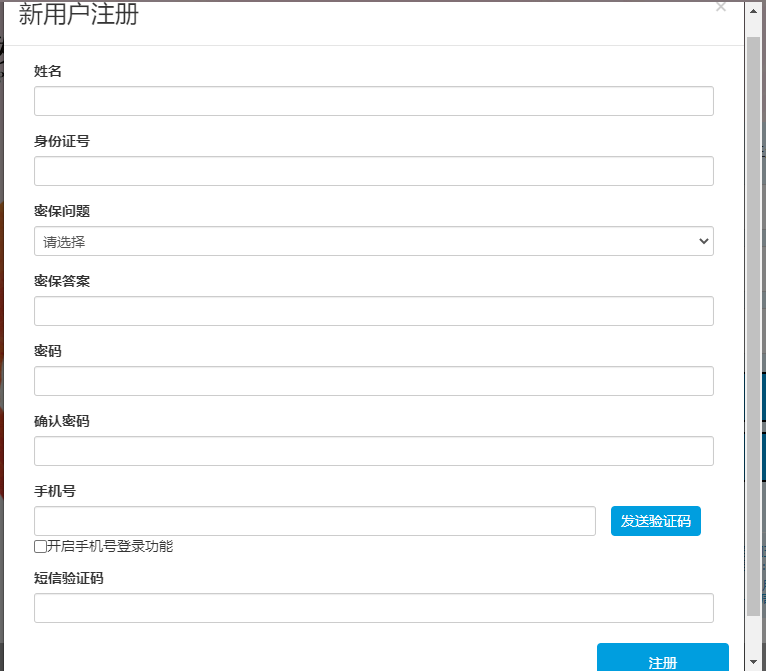
Task: Open the 密保问题 dropdown
Action: (373, 241)
